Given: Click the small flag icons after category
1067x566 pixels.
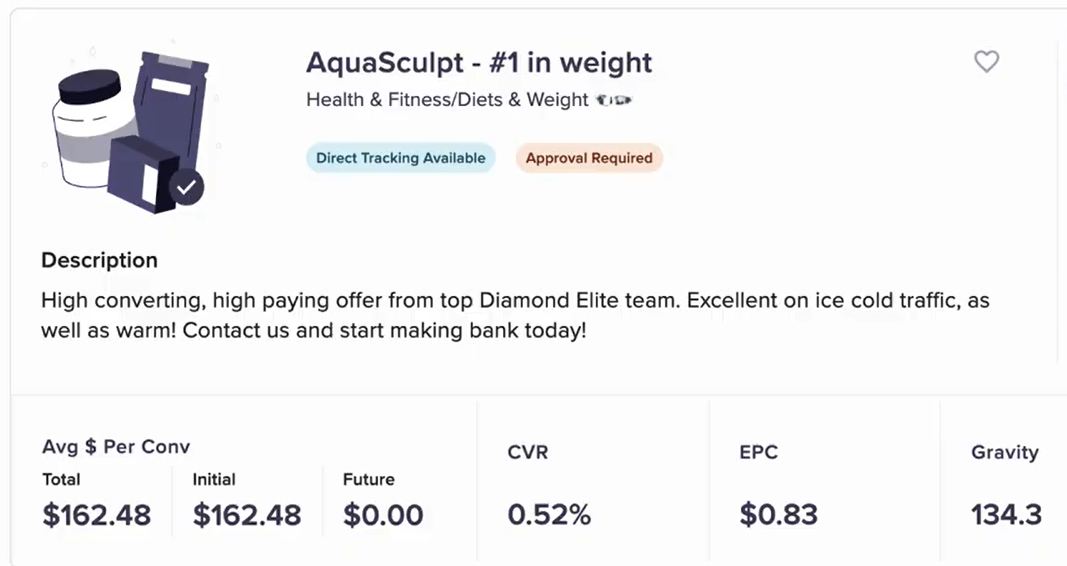Looking at the screenshot, I should coord(615,100).
